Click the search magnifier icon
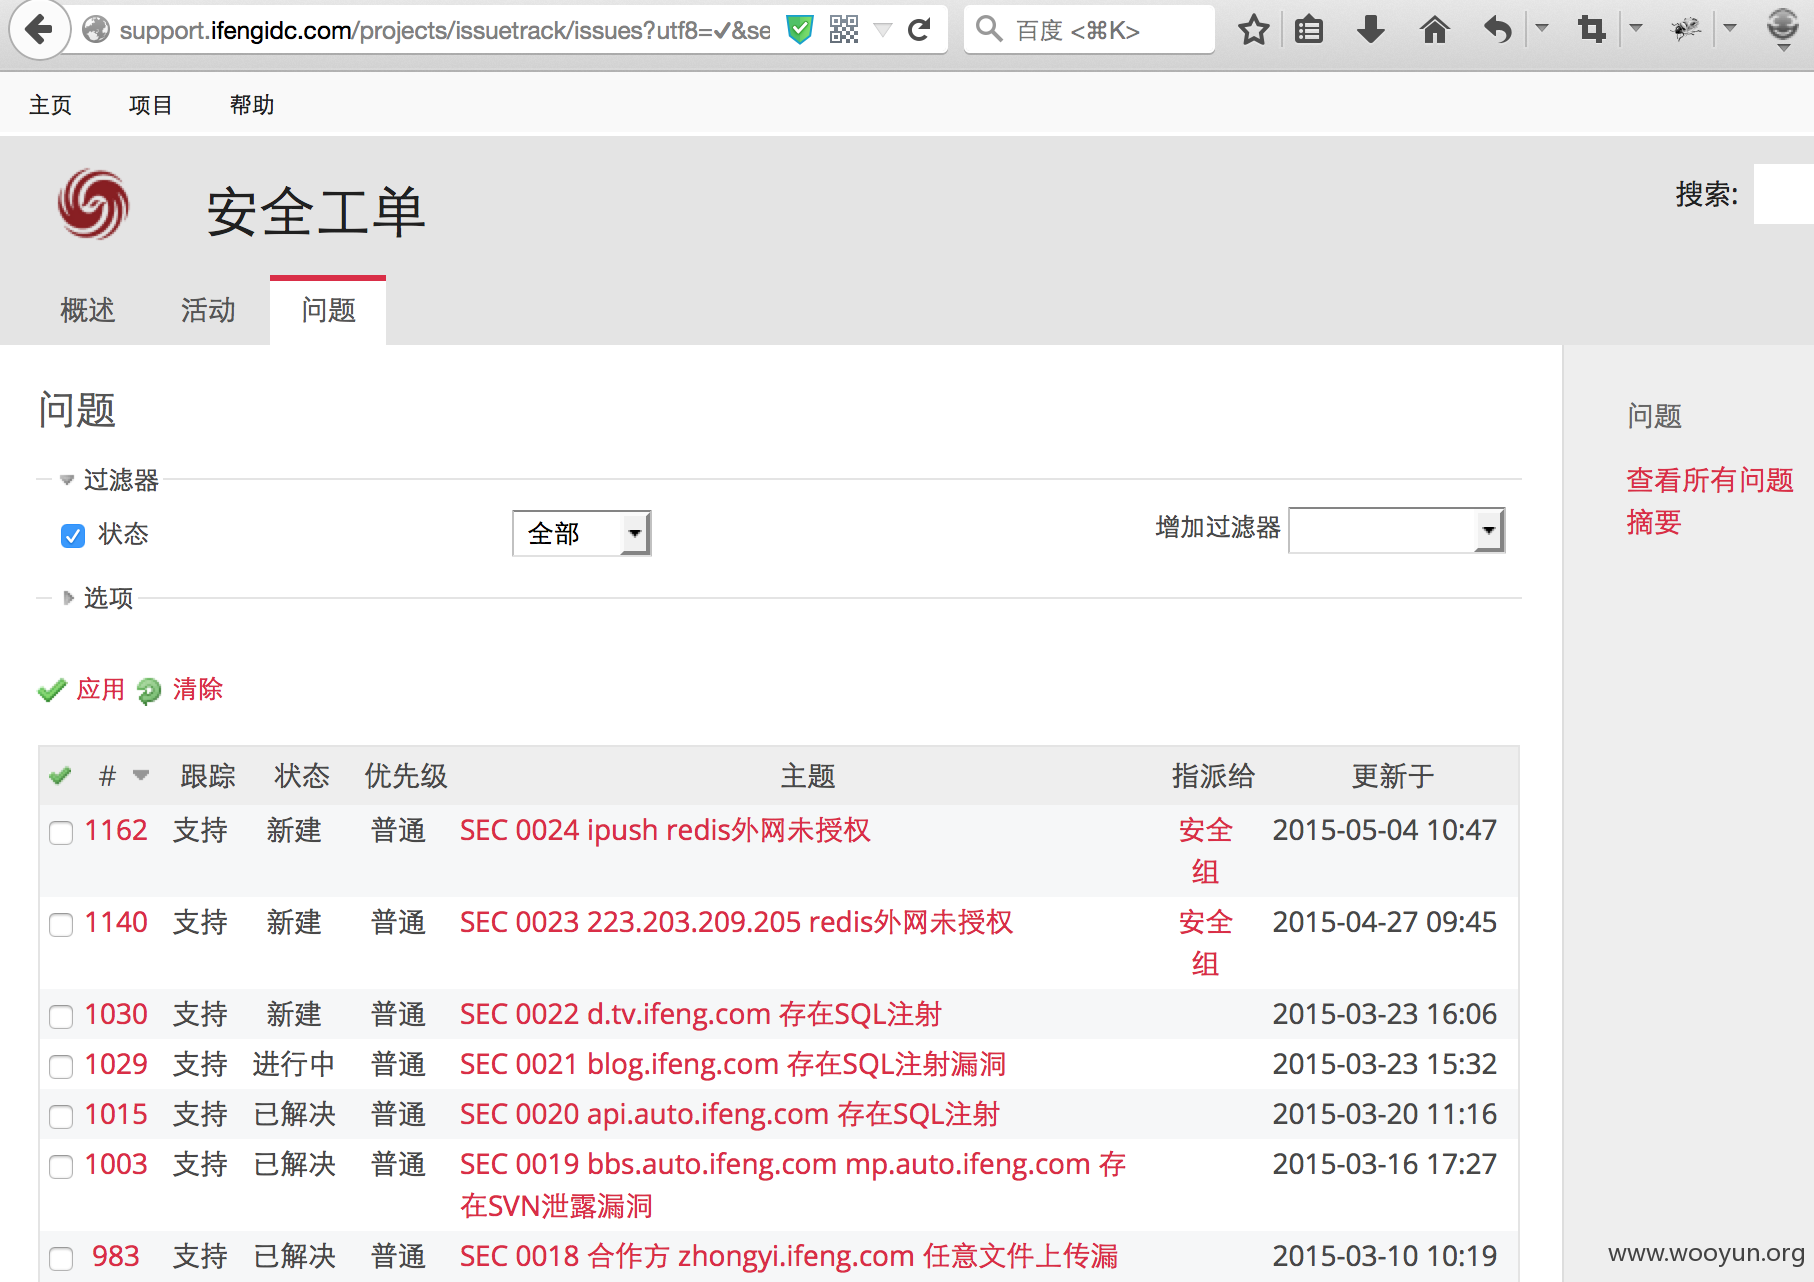1814x1282 pixels. click(989, 29)
